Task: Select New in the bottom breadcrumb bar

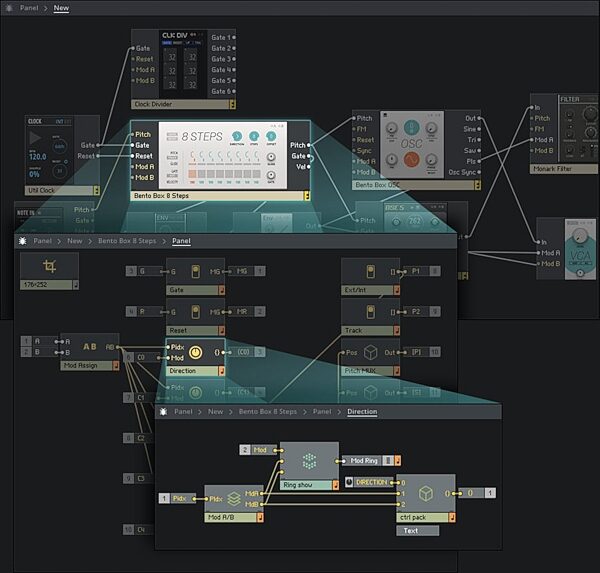Action: (215, 411)
